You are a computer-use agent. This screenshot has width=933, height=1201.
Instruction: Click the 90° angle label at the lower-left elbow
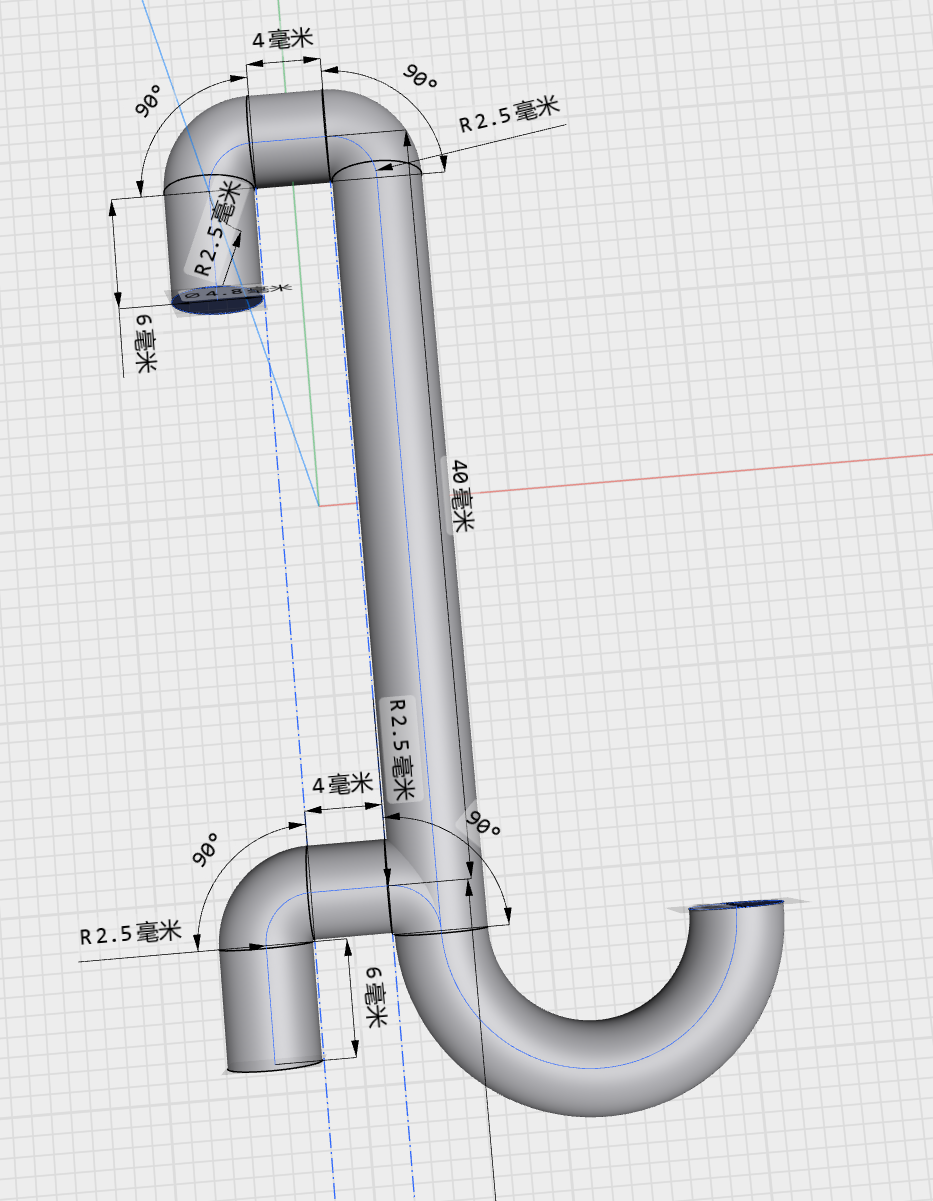(207, 851)
